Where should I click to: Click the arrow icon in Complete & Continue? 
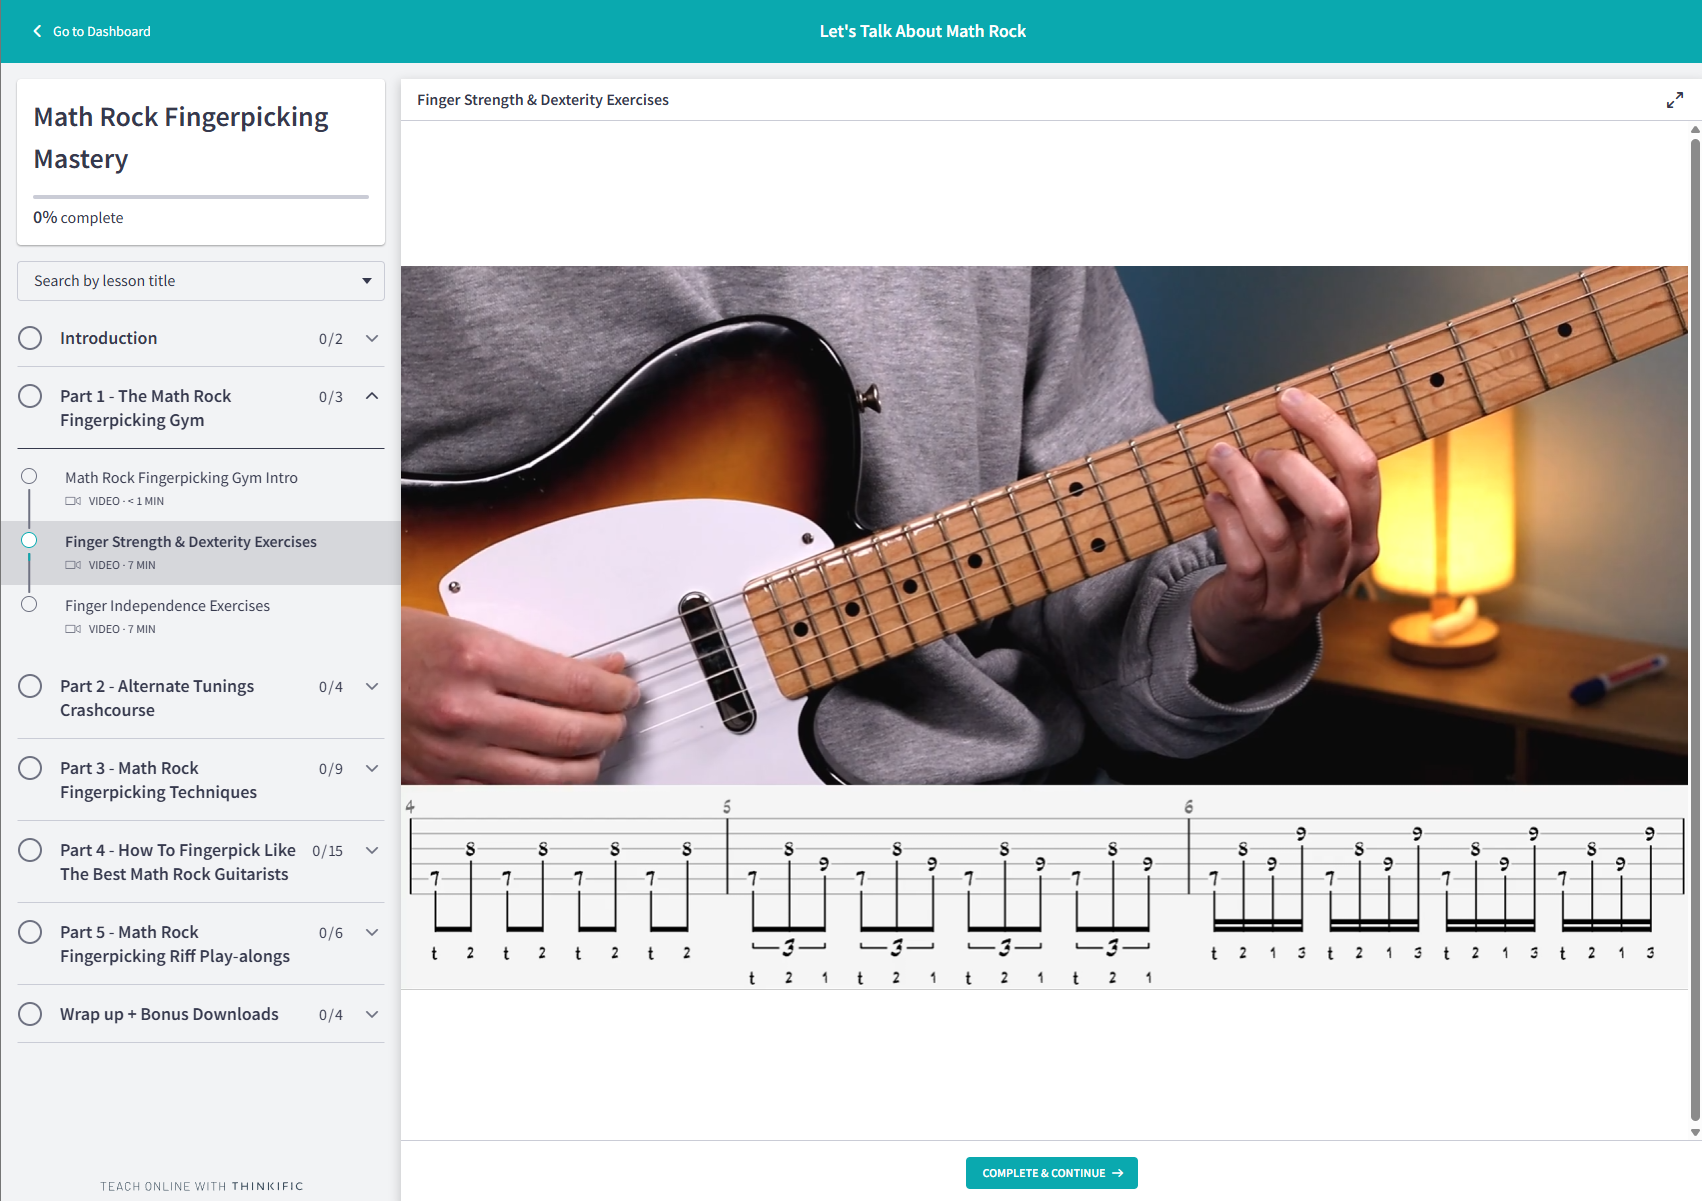click(x=1118, y=1173)
